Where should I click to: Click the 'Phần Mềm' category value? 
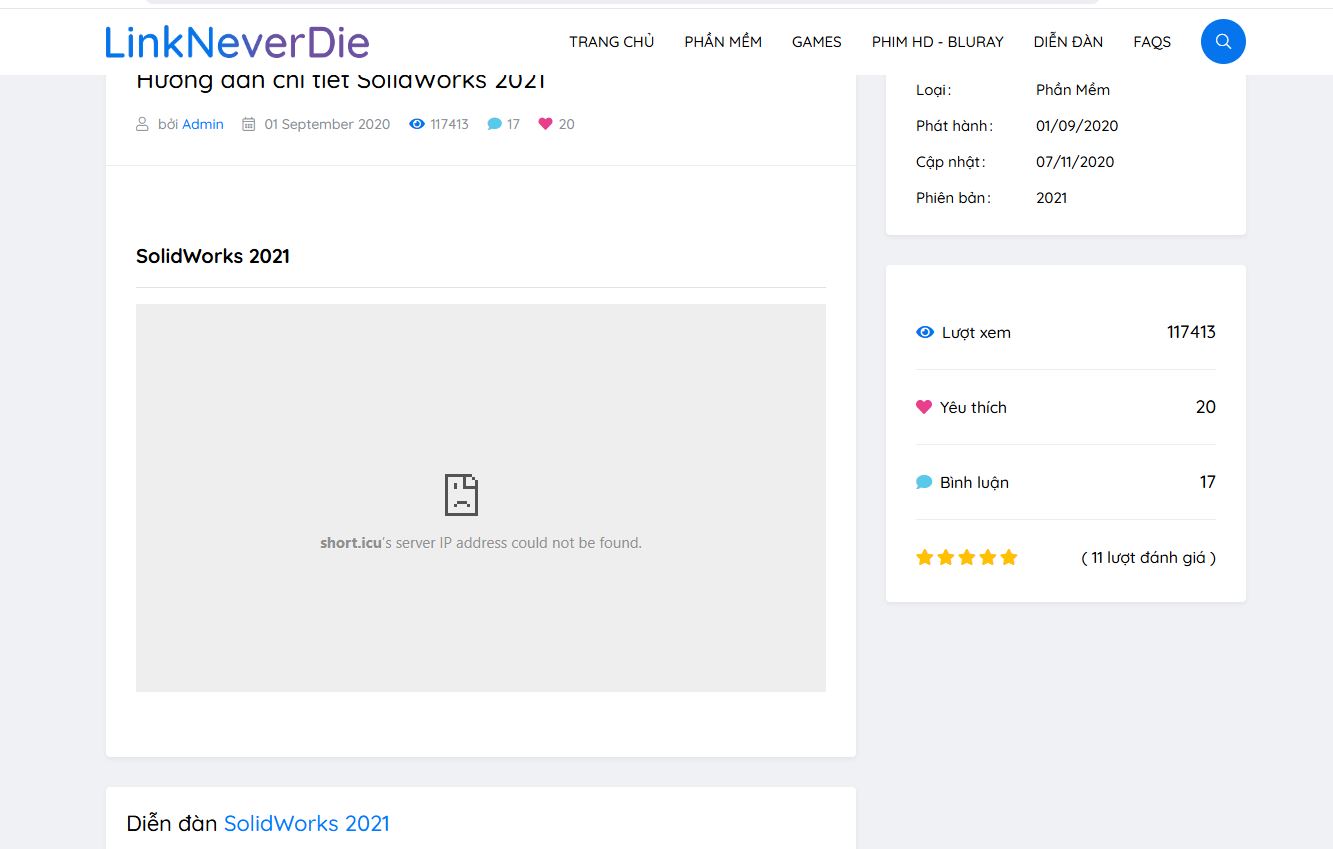(x=1073, y=90)
